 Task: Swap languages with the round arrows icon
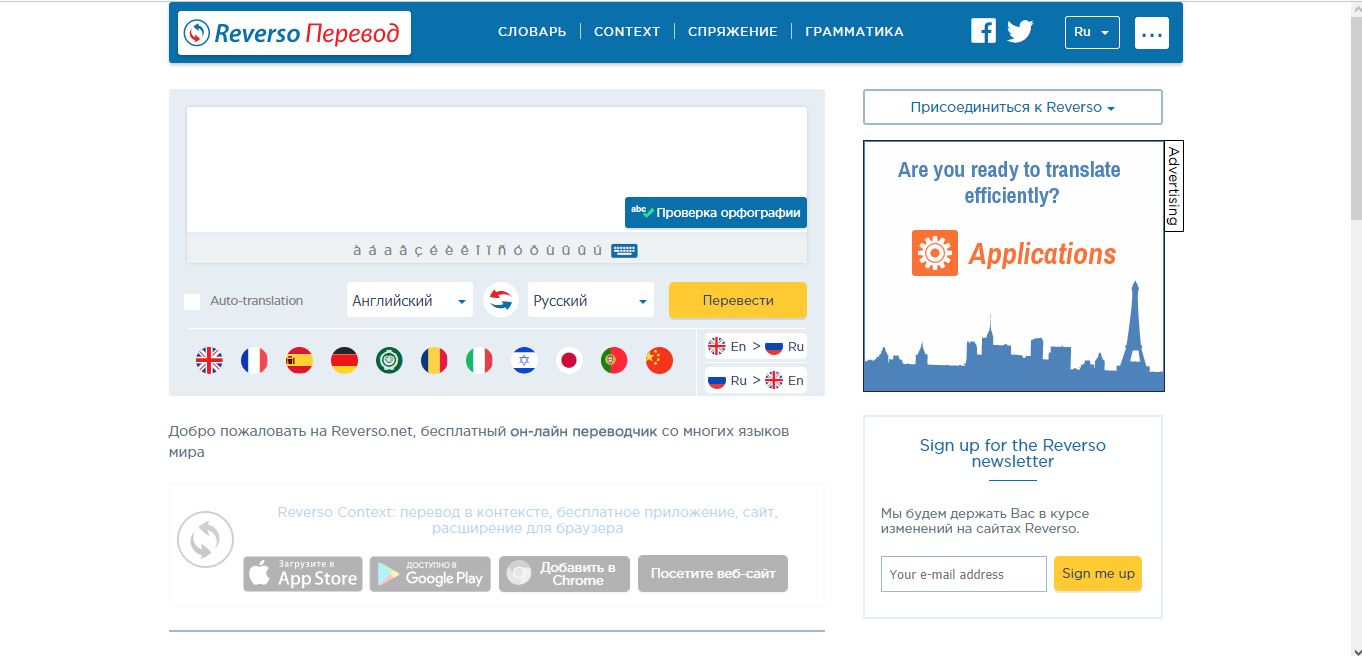tap(500, 299)
